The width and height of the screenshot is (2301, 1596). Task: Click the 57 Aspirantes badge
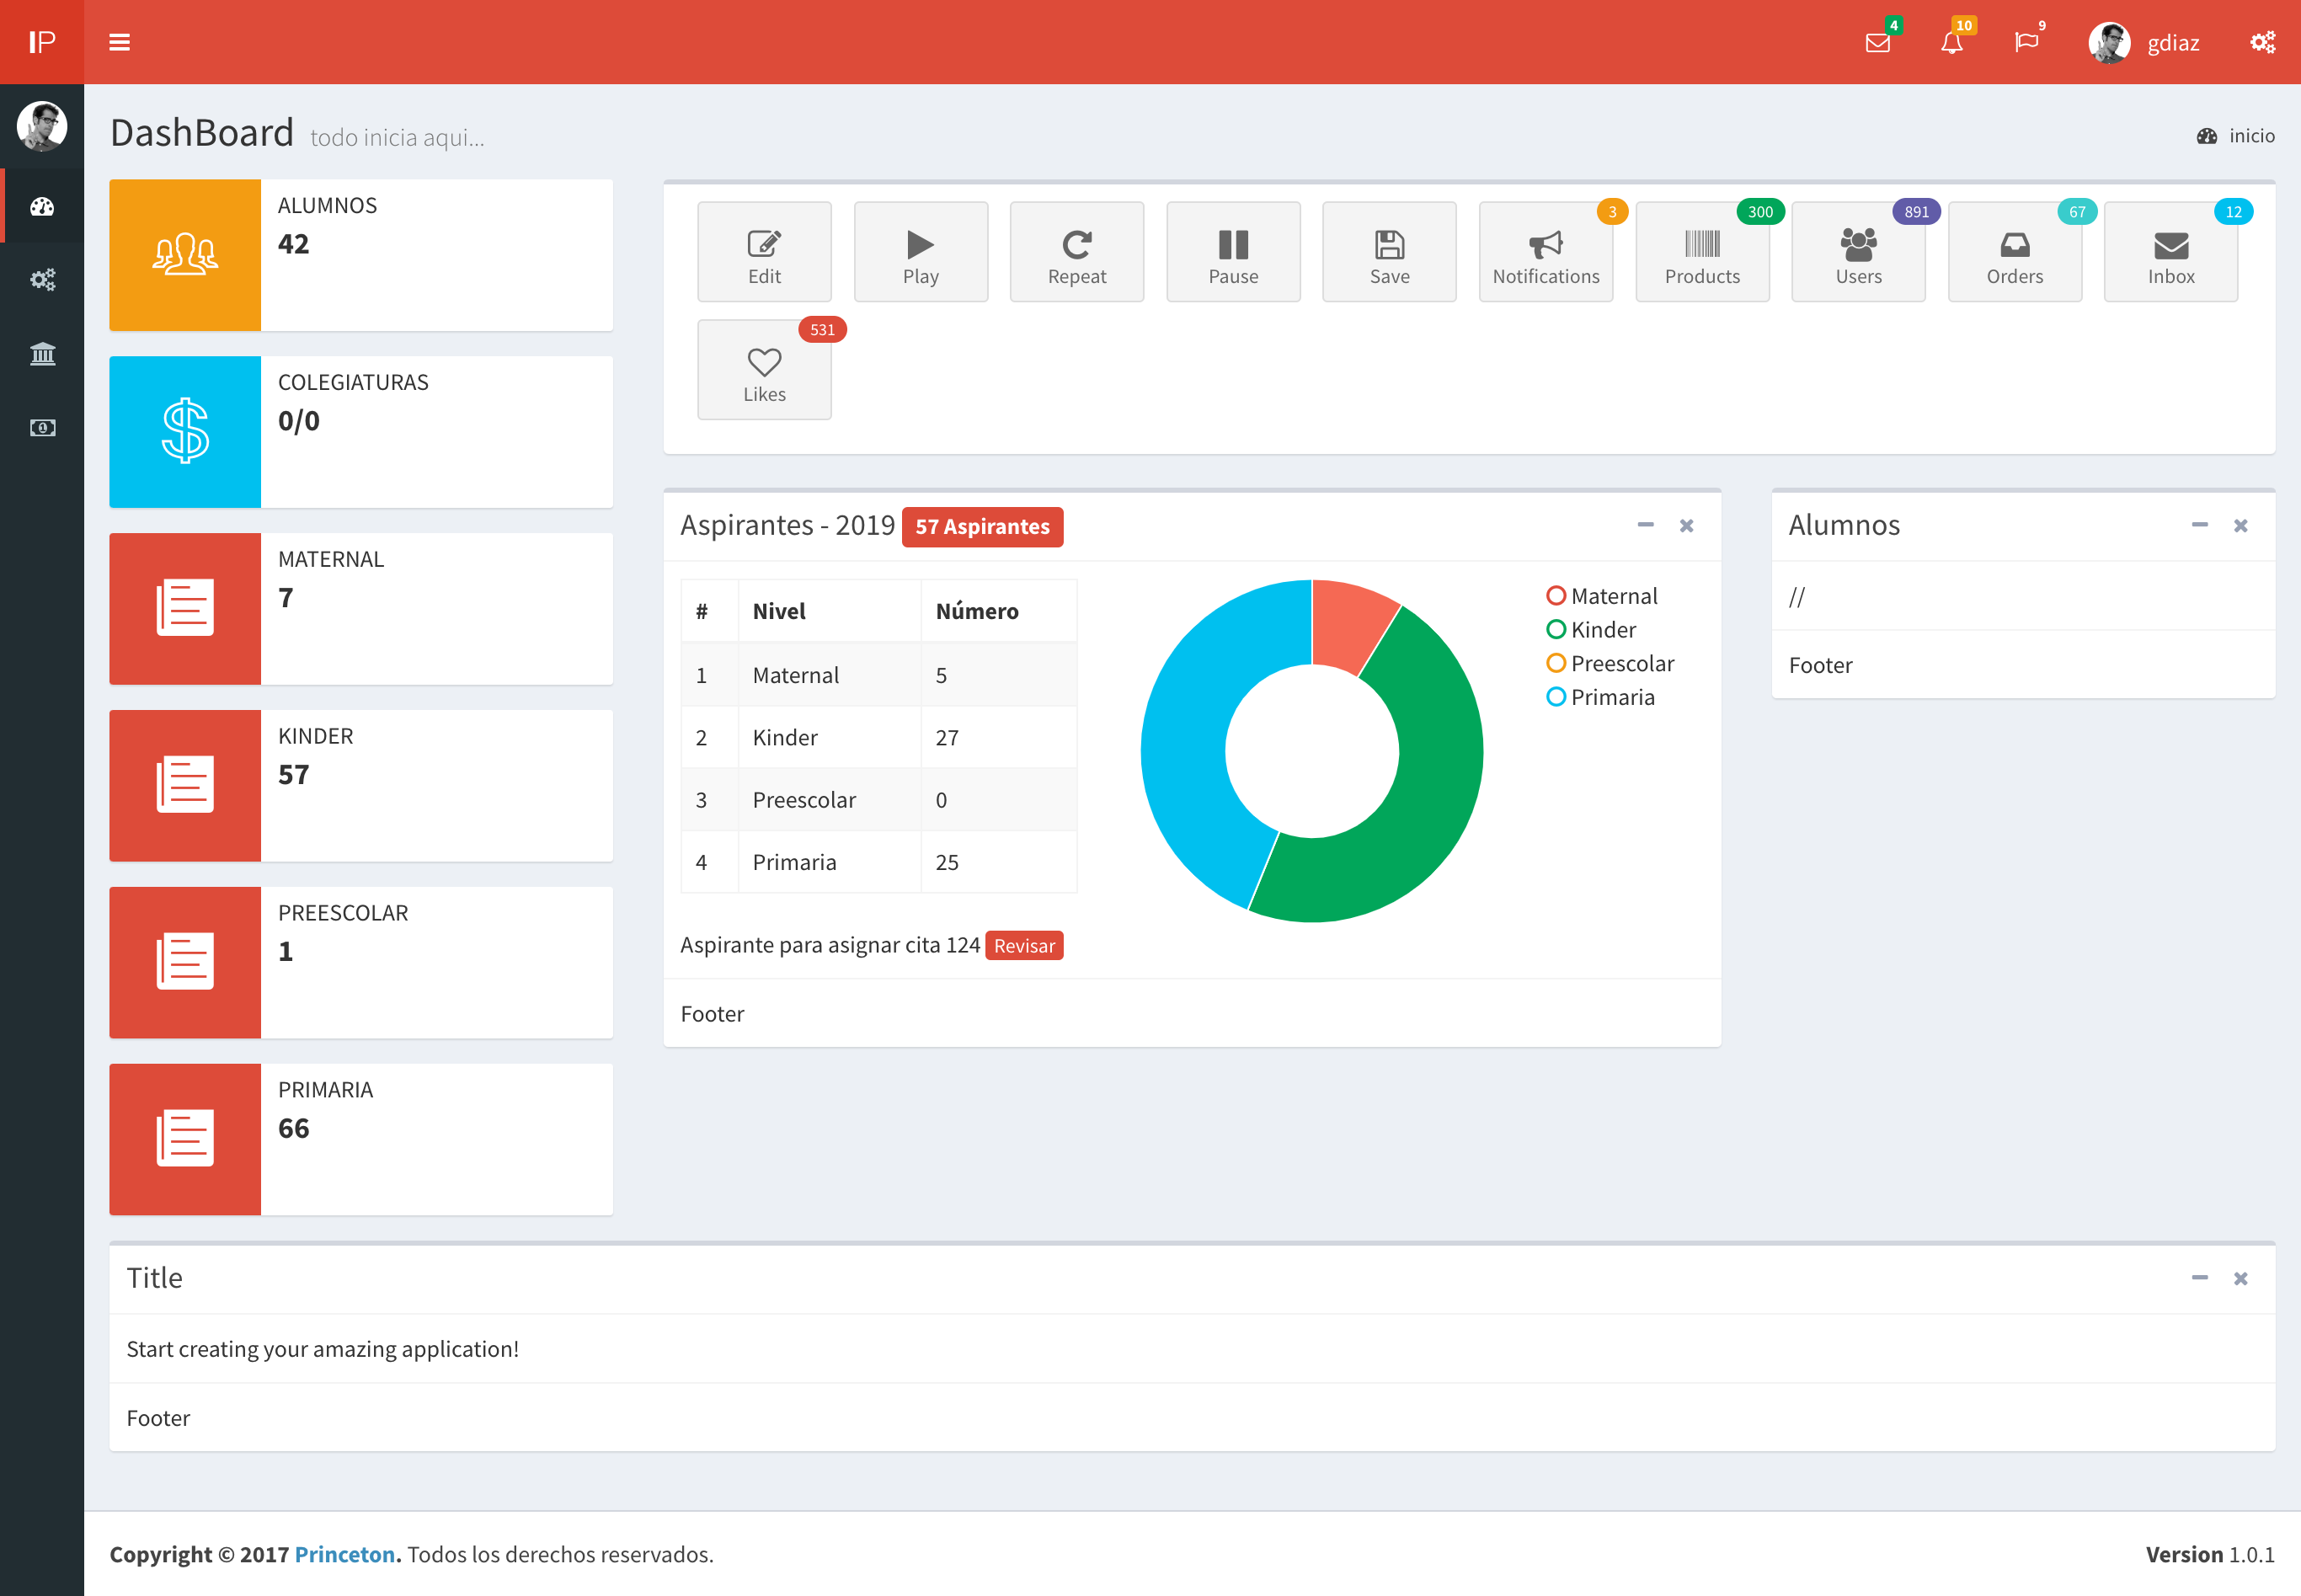pyautogui.click(x=982, y=527)
